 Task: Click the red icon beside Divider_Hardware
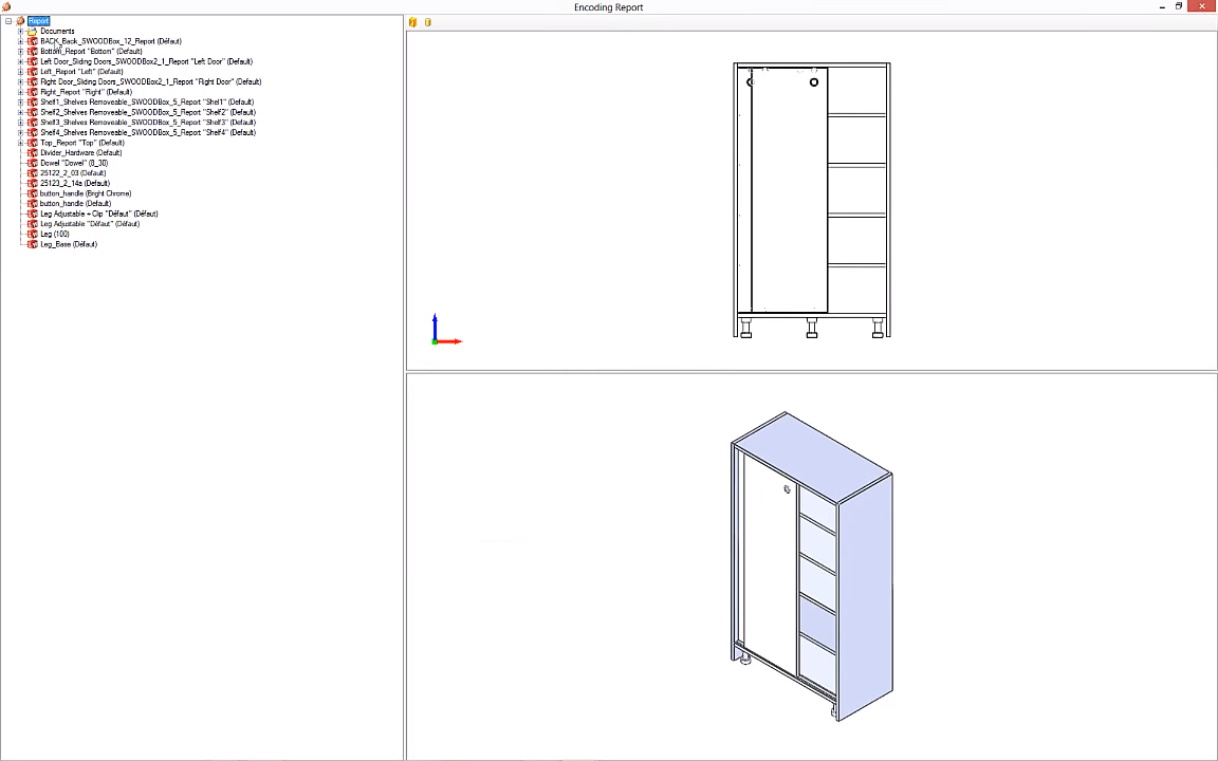tap(32, 153)
